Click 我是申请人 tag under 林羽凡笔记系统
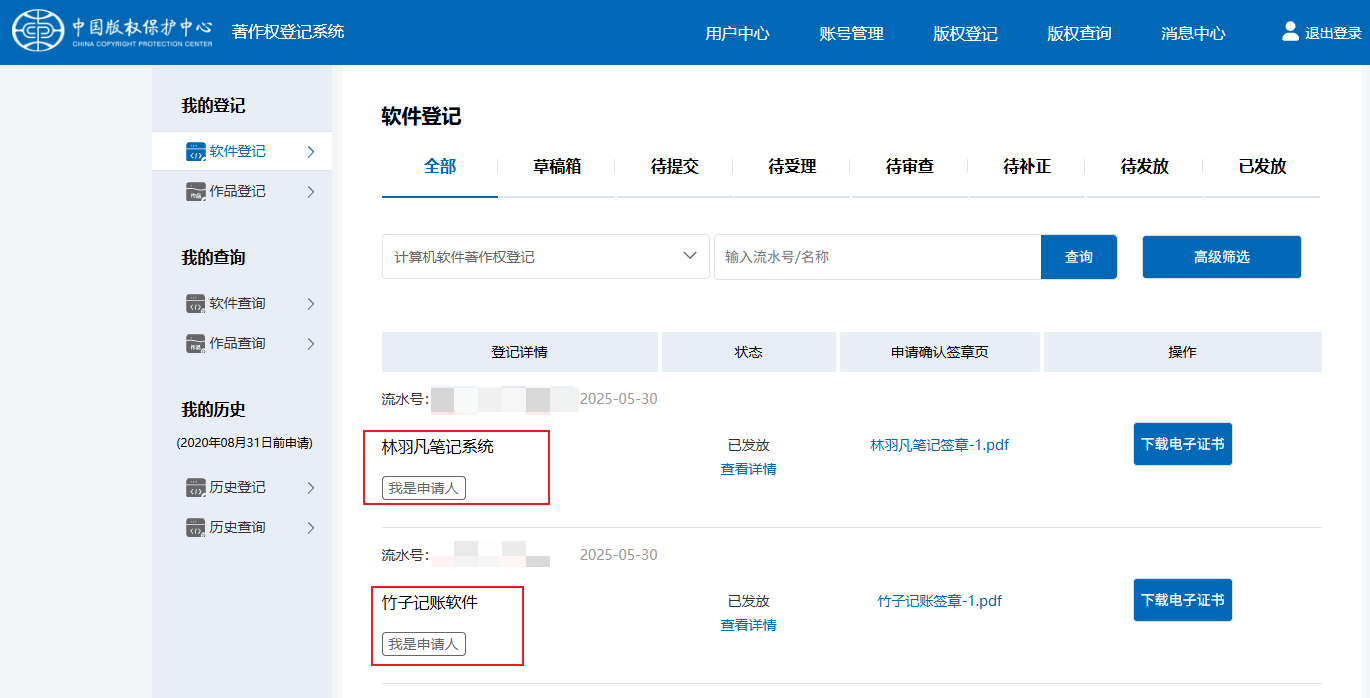Image resolution: width=1370 pixels, height=698 pixels. 424,488
